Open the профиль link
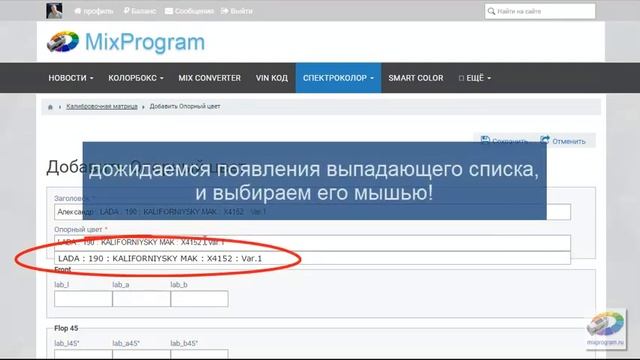The image size is (640, 360). click(94, 11)
